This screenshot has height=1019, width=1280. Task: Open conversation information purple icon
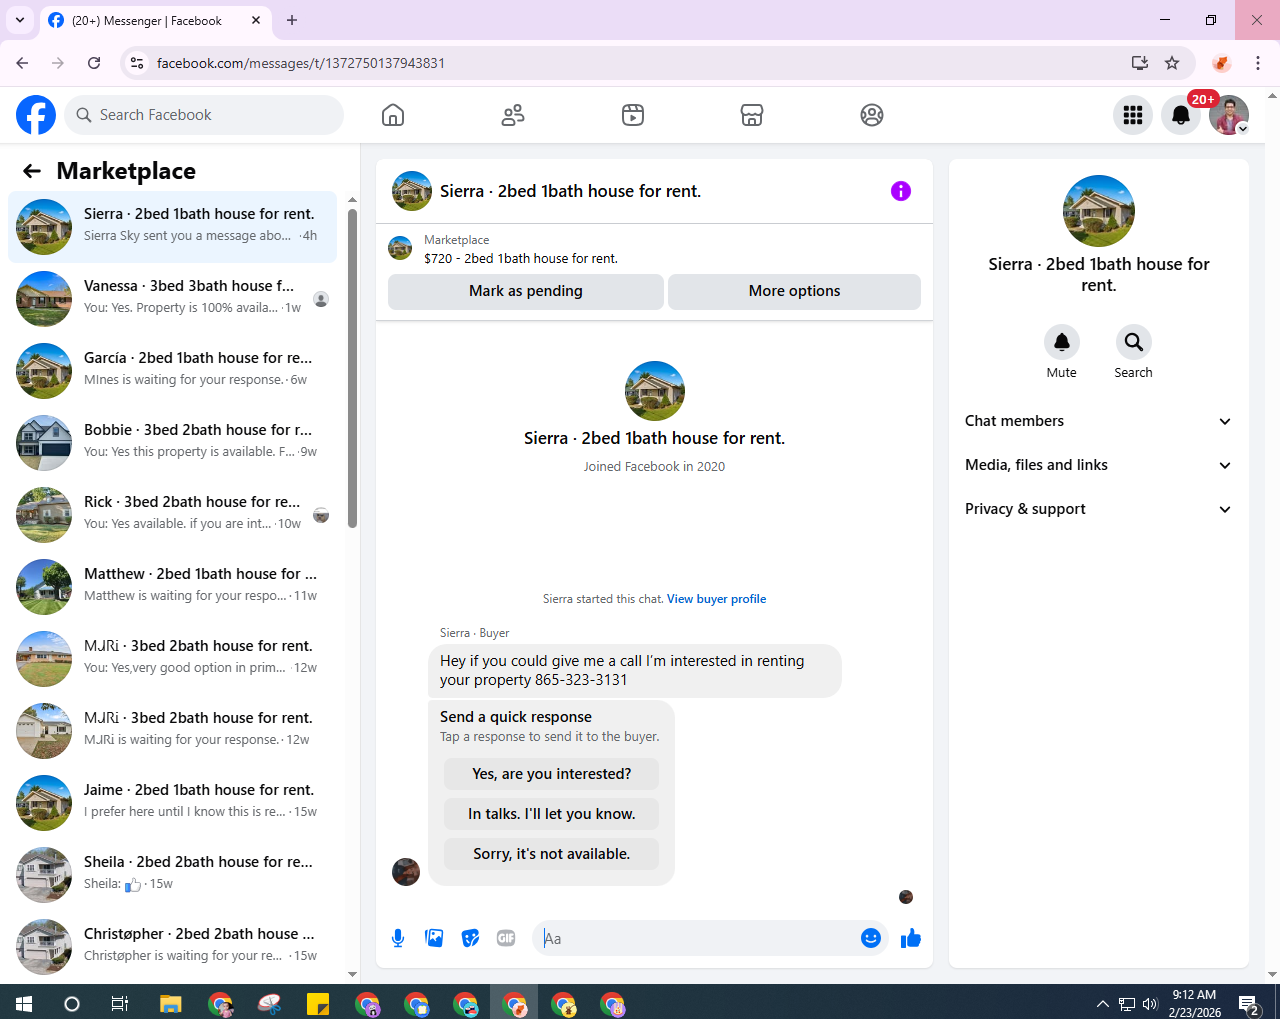pos(901,191)
